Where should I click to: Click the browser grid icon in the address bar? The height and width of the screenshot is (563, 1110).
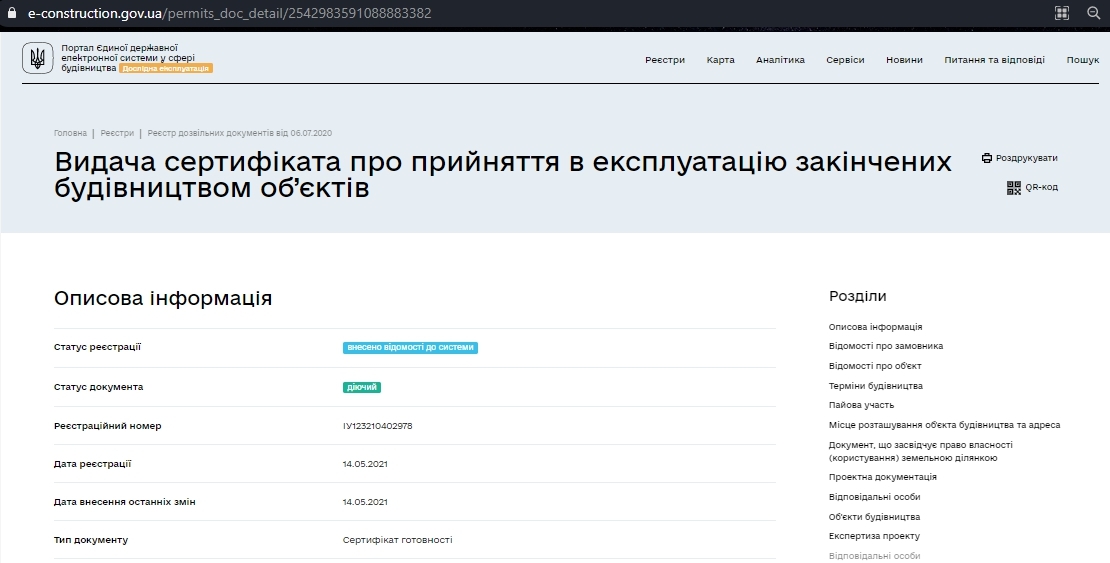(x=1062, y=13)
